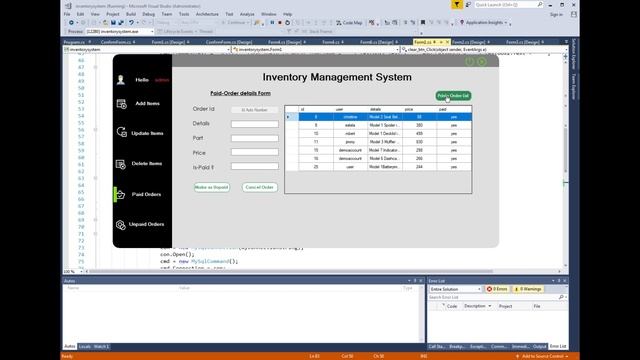Screen dimensions: 640x360
Task: Open the Analyze menu
Action: coord(247,14)
